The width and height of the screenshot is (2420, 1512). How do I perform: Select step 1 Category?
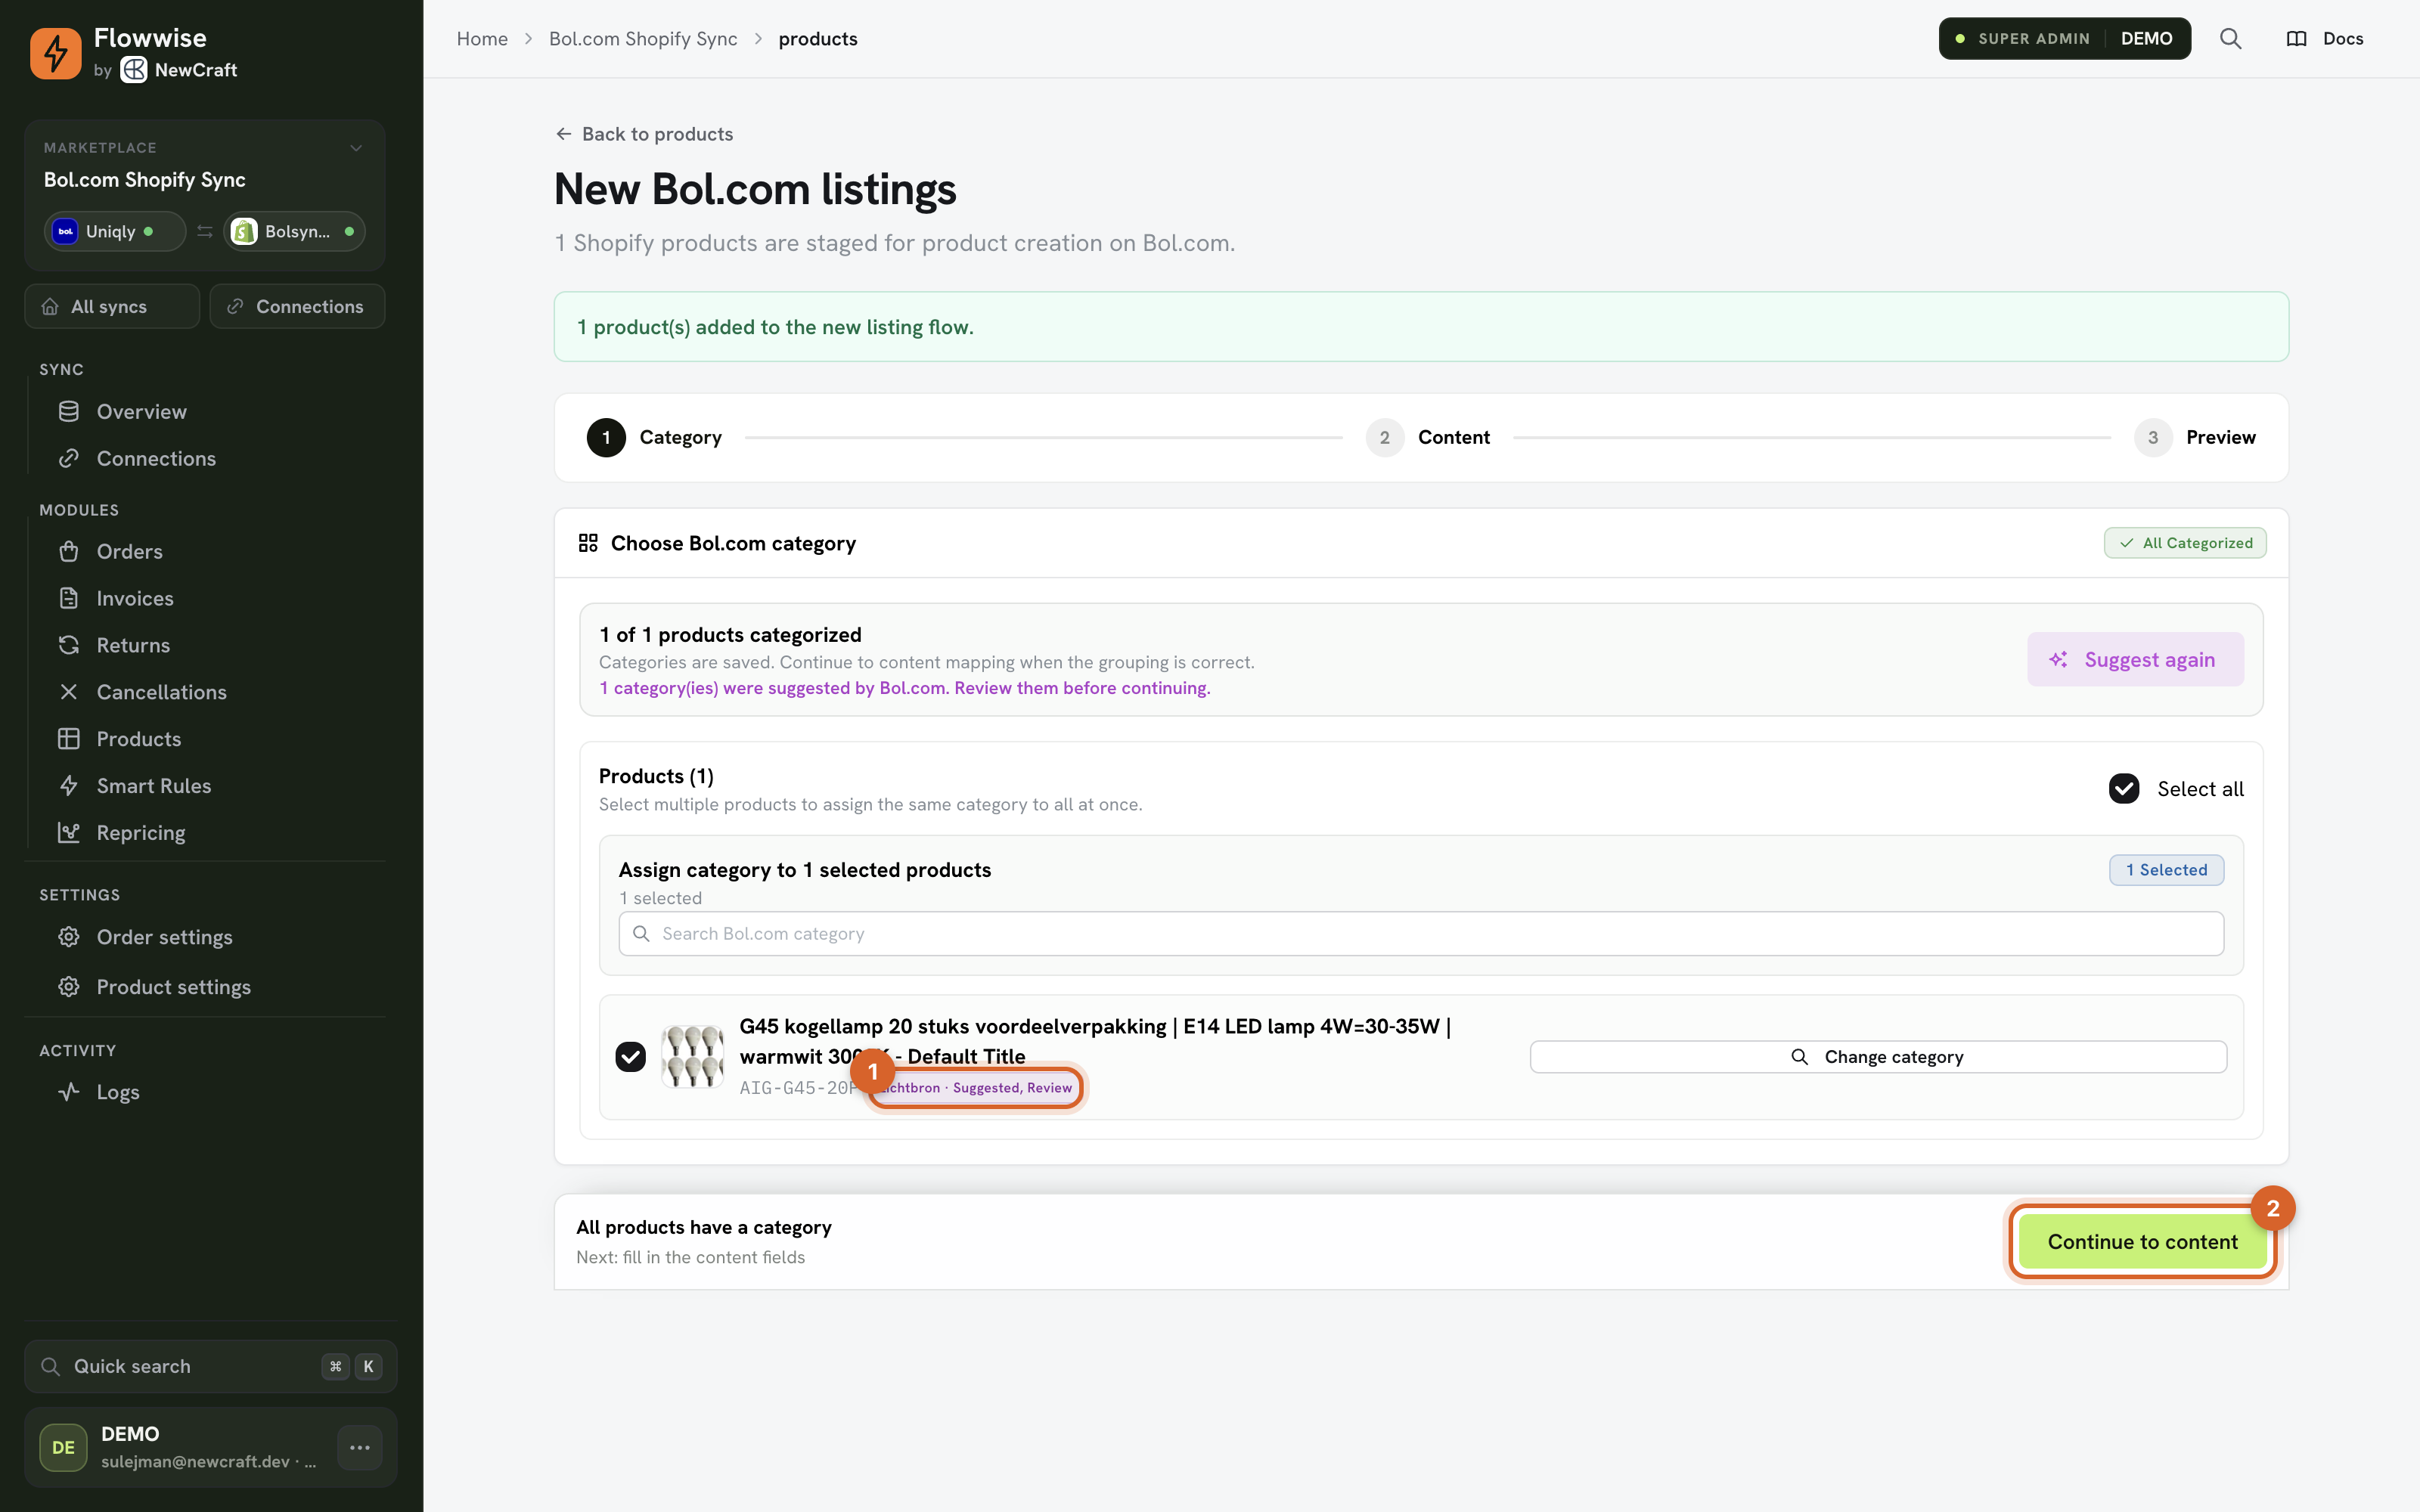click(x=654, y=438)
